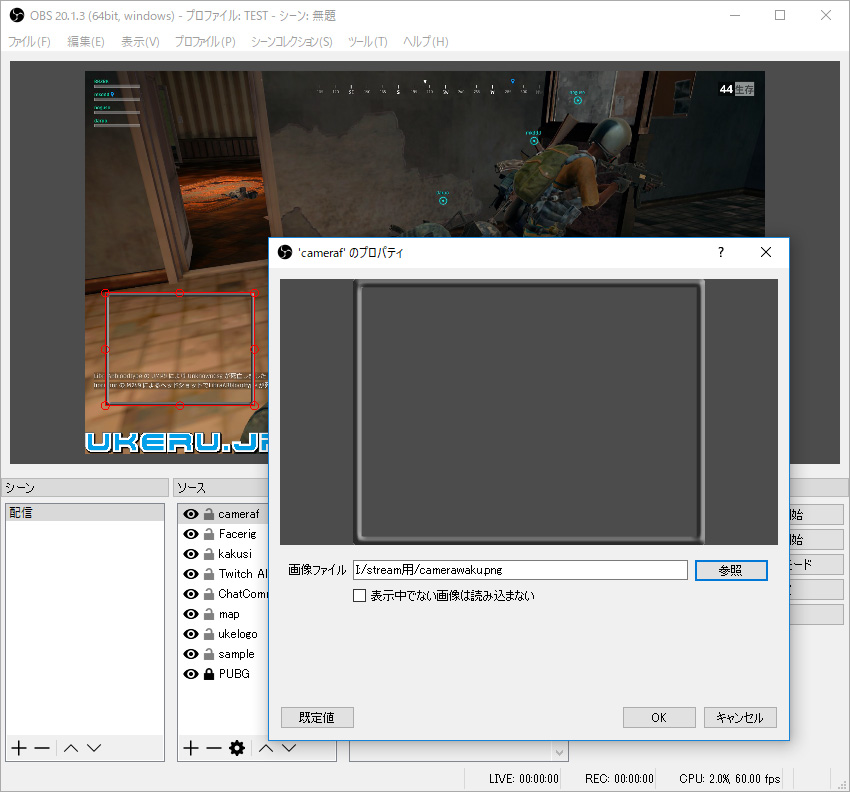Lock the kakusi source
850x792 pixels.
tap(209, 554)
